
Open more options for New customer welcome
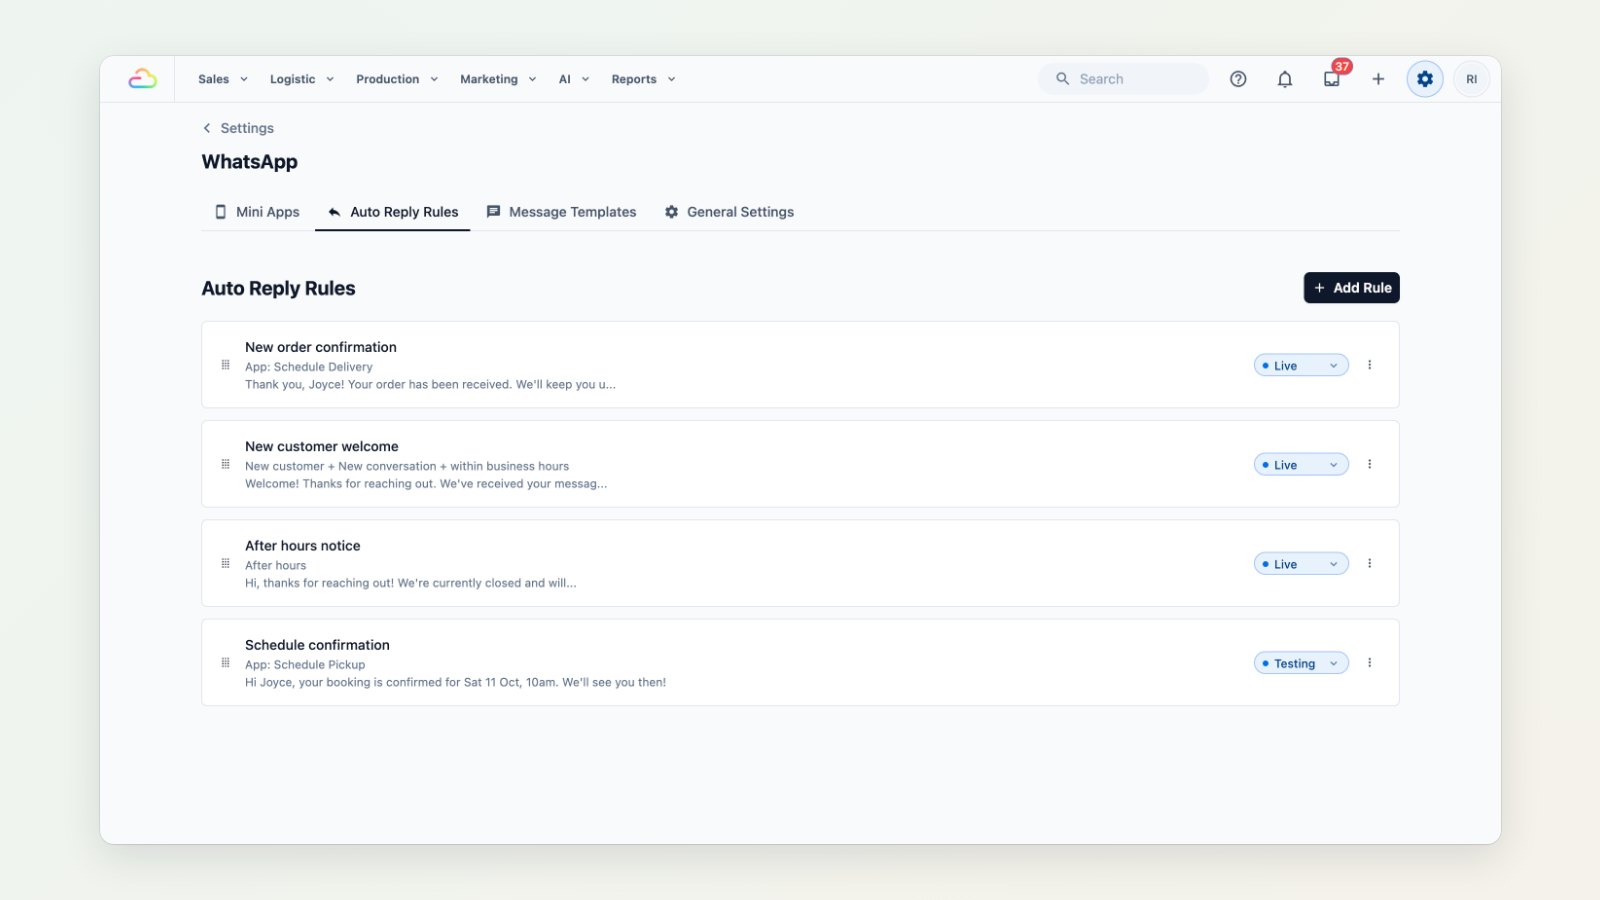click(x=1370, y=464)
